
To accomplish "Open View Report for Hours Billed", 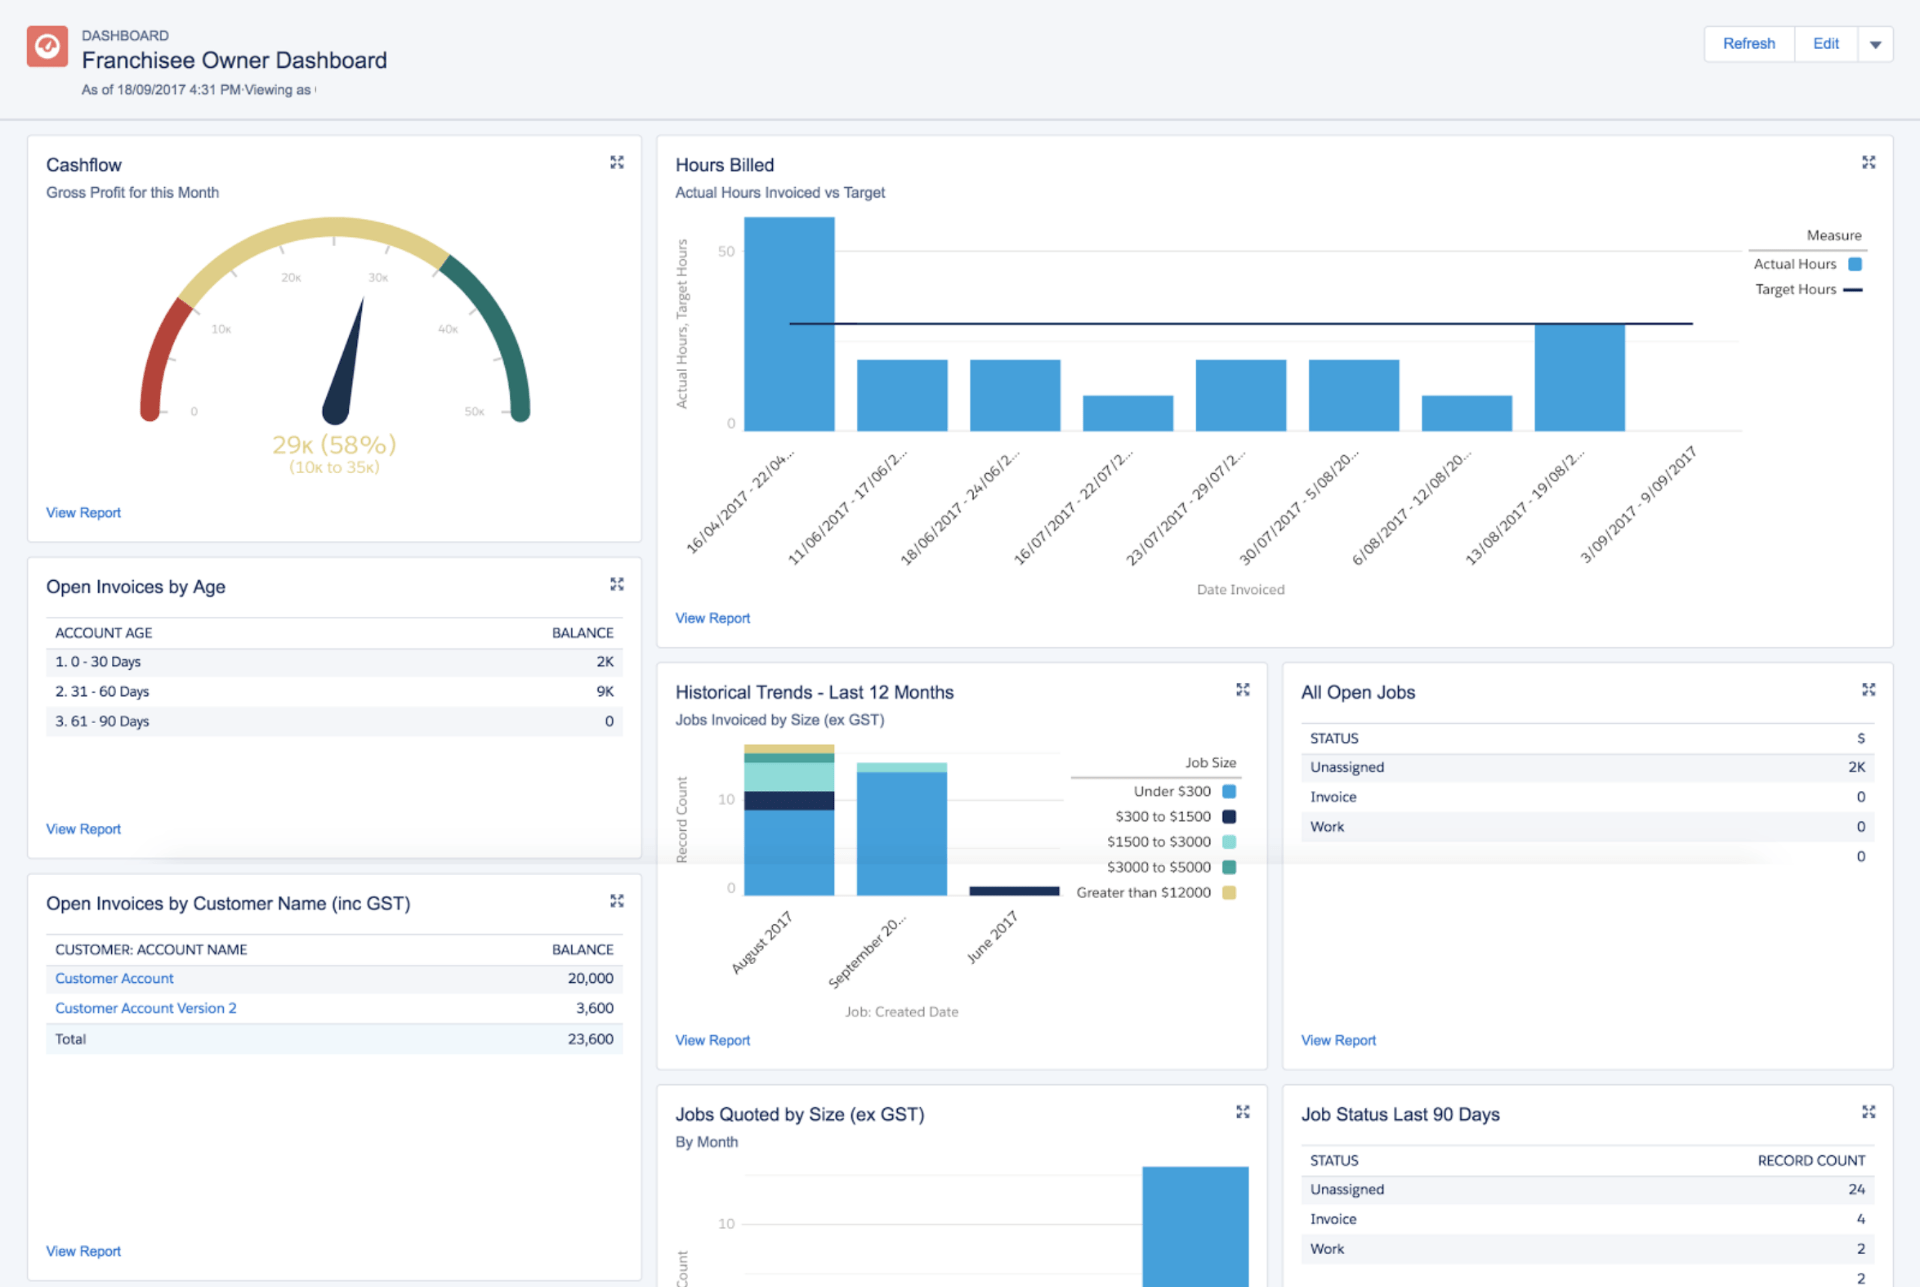I will point(712,618).
